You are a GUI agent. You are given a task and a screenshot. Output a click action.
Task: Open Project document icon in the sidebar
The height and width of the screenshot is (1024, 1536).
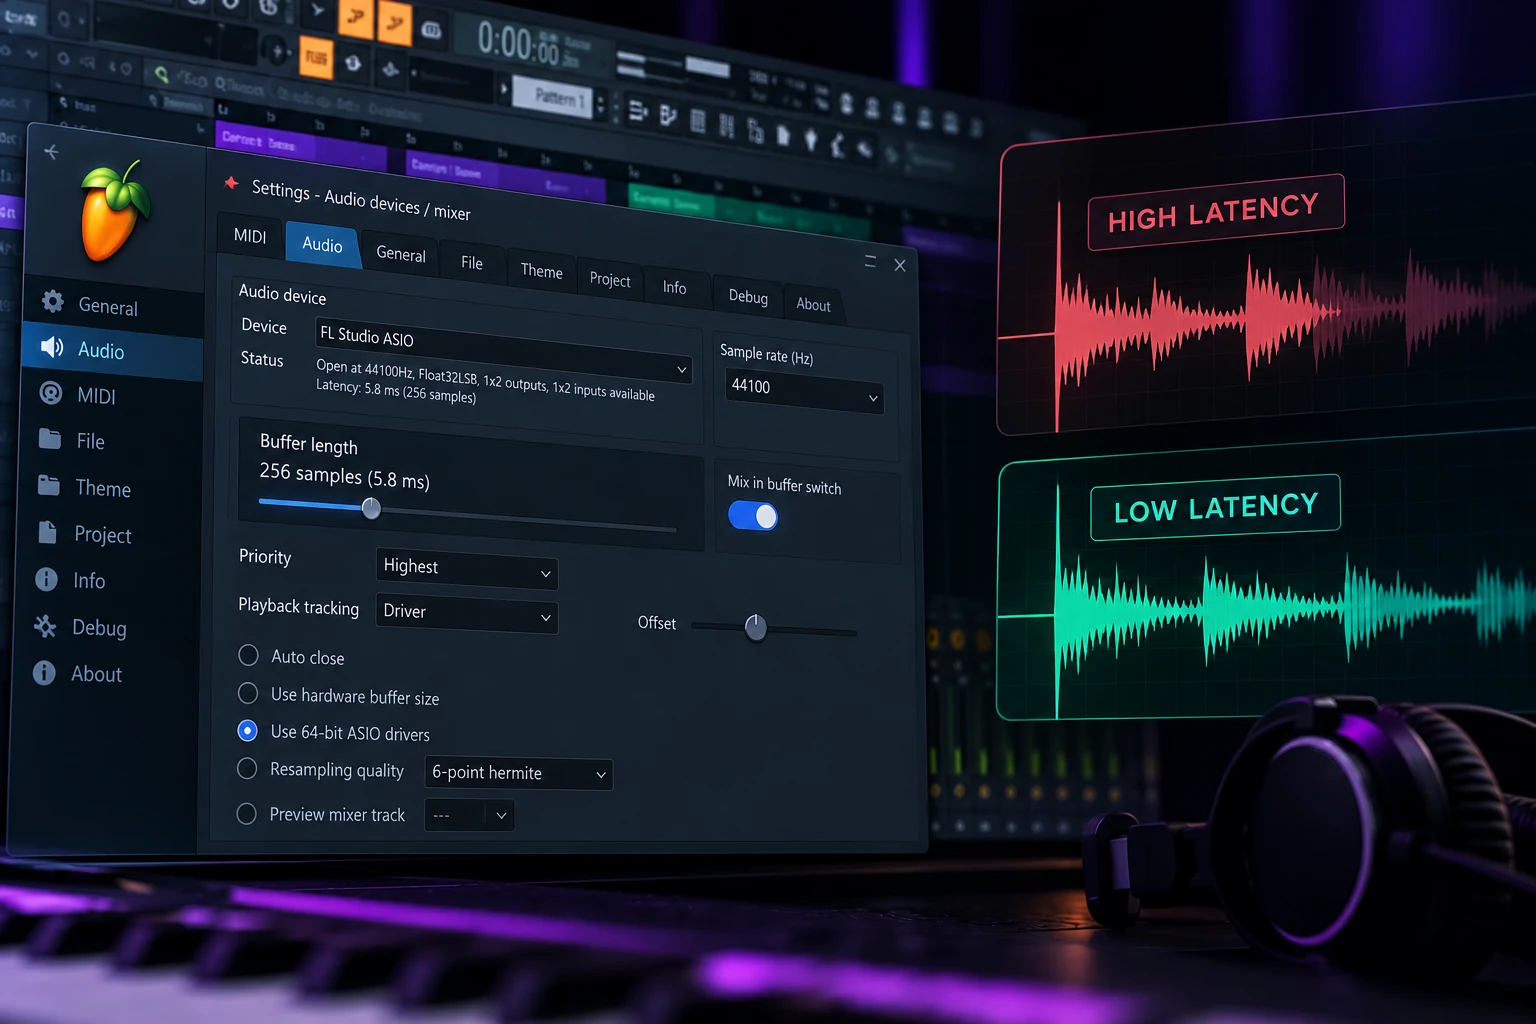[47, 532]
